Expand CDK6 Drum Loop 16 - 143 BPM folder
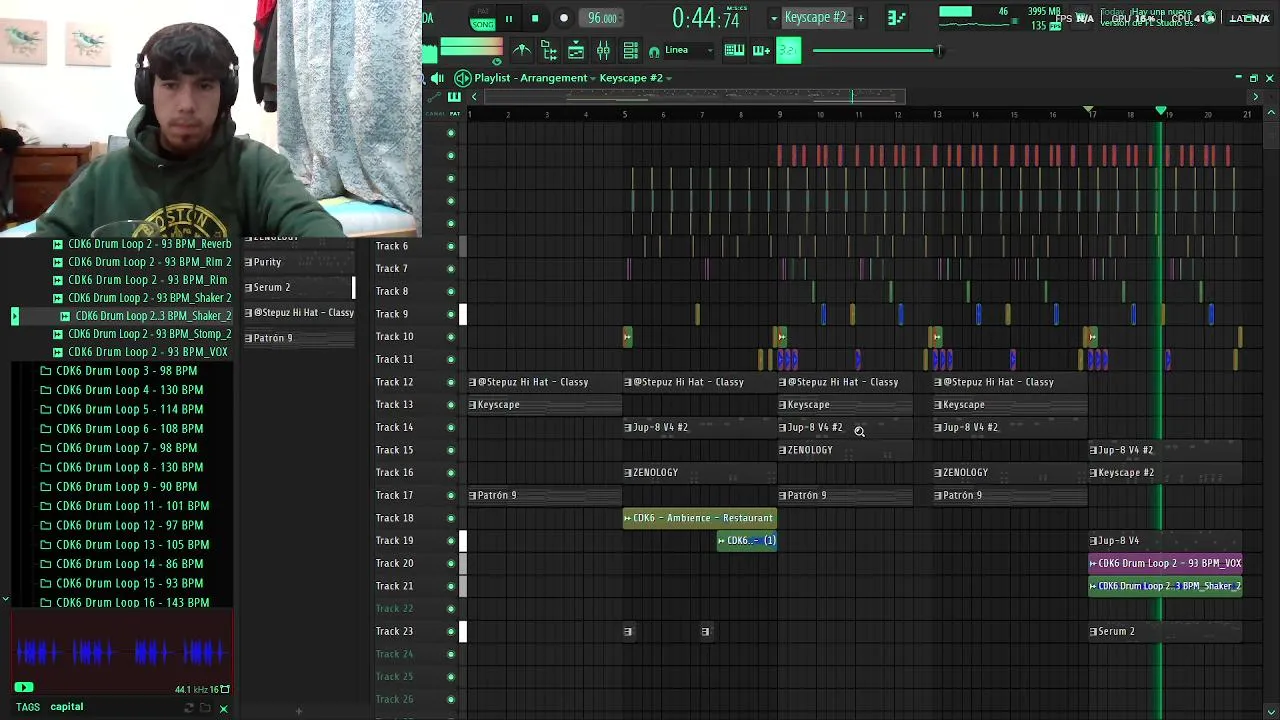 tap(125, 603)
